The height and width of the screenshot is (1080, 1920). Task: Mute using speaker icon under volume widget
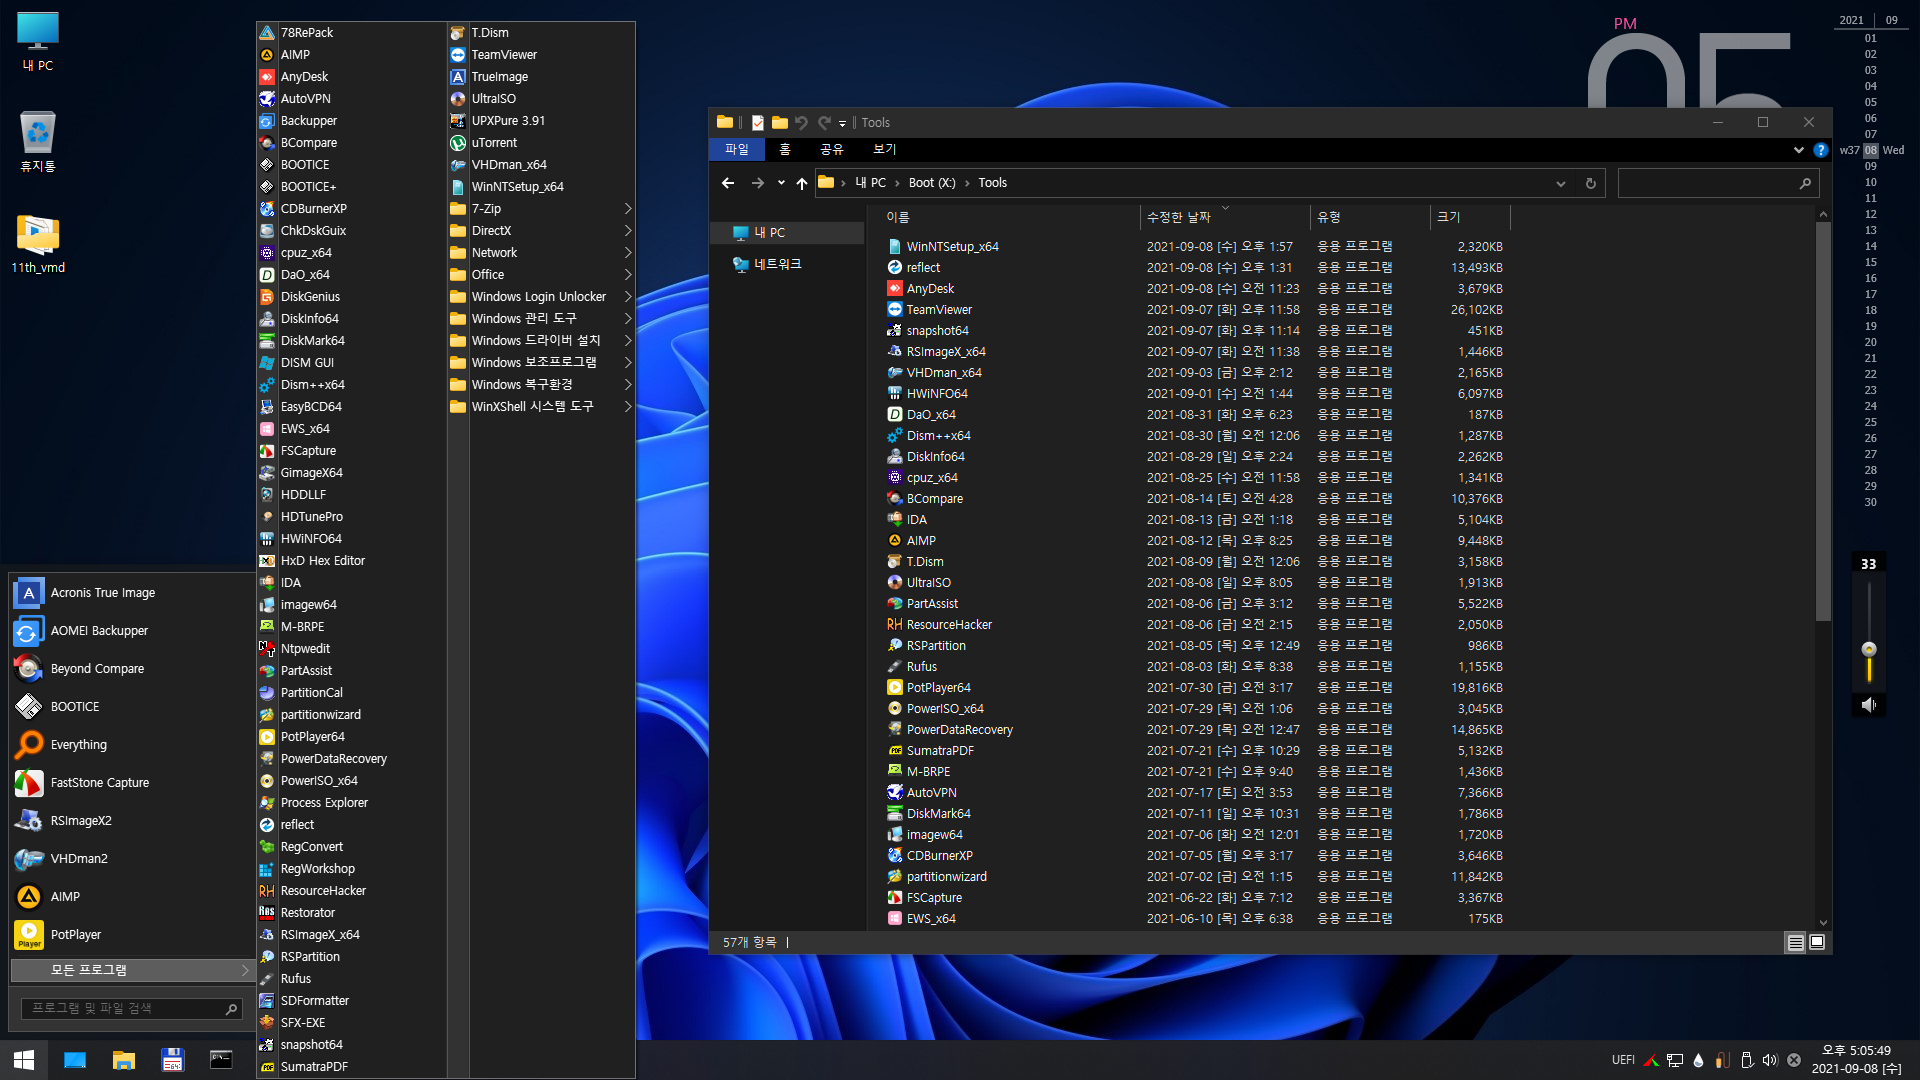click(x=1868, y=705)
